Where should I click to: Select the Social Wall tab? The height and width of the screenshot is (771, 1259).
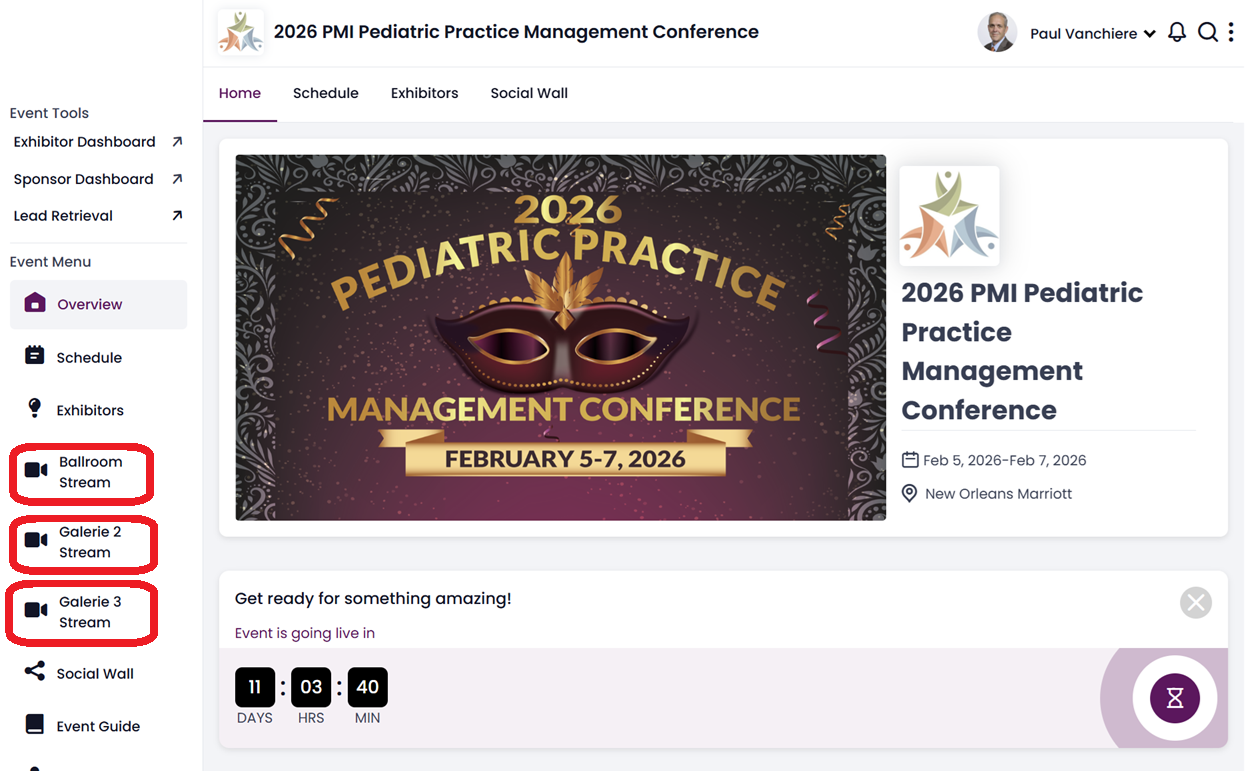pyautogui.click(x=529, y=93)
